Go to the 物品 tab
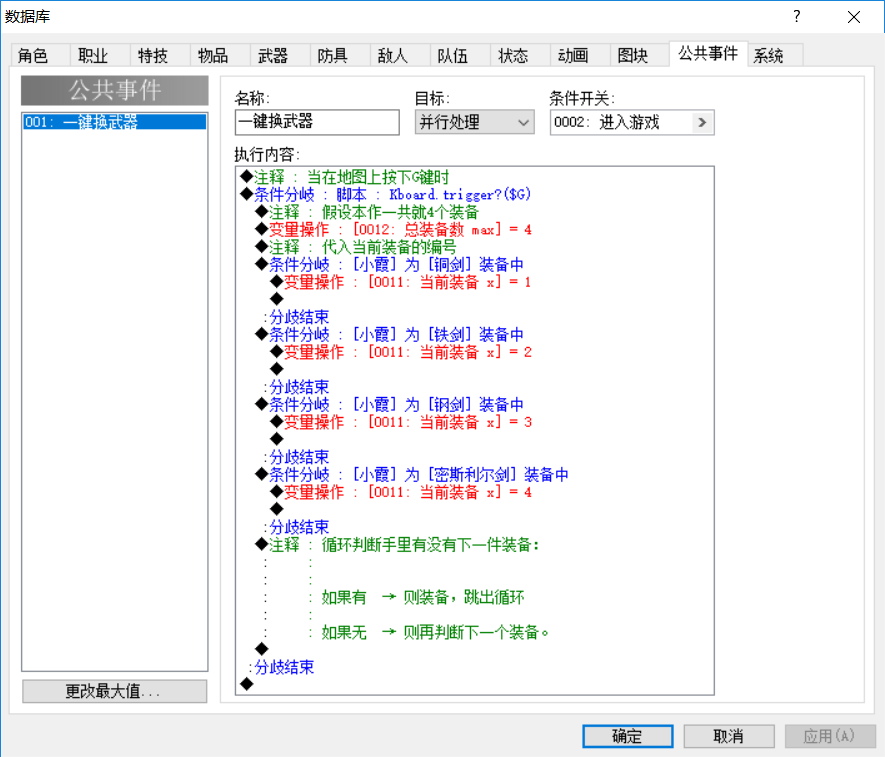885x757 pixels. pyautogui.click(x=220, y=55)
